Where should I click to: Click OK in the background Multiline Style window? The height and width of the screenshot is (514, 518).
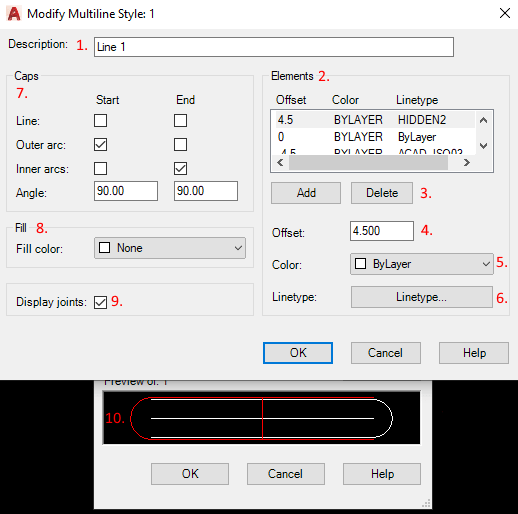pos(190,474)
